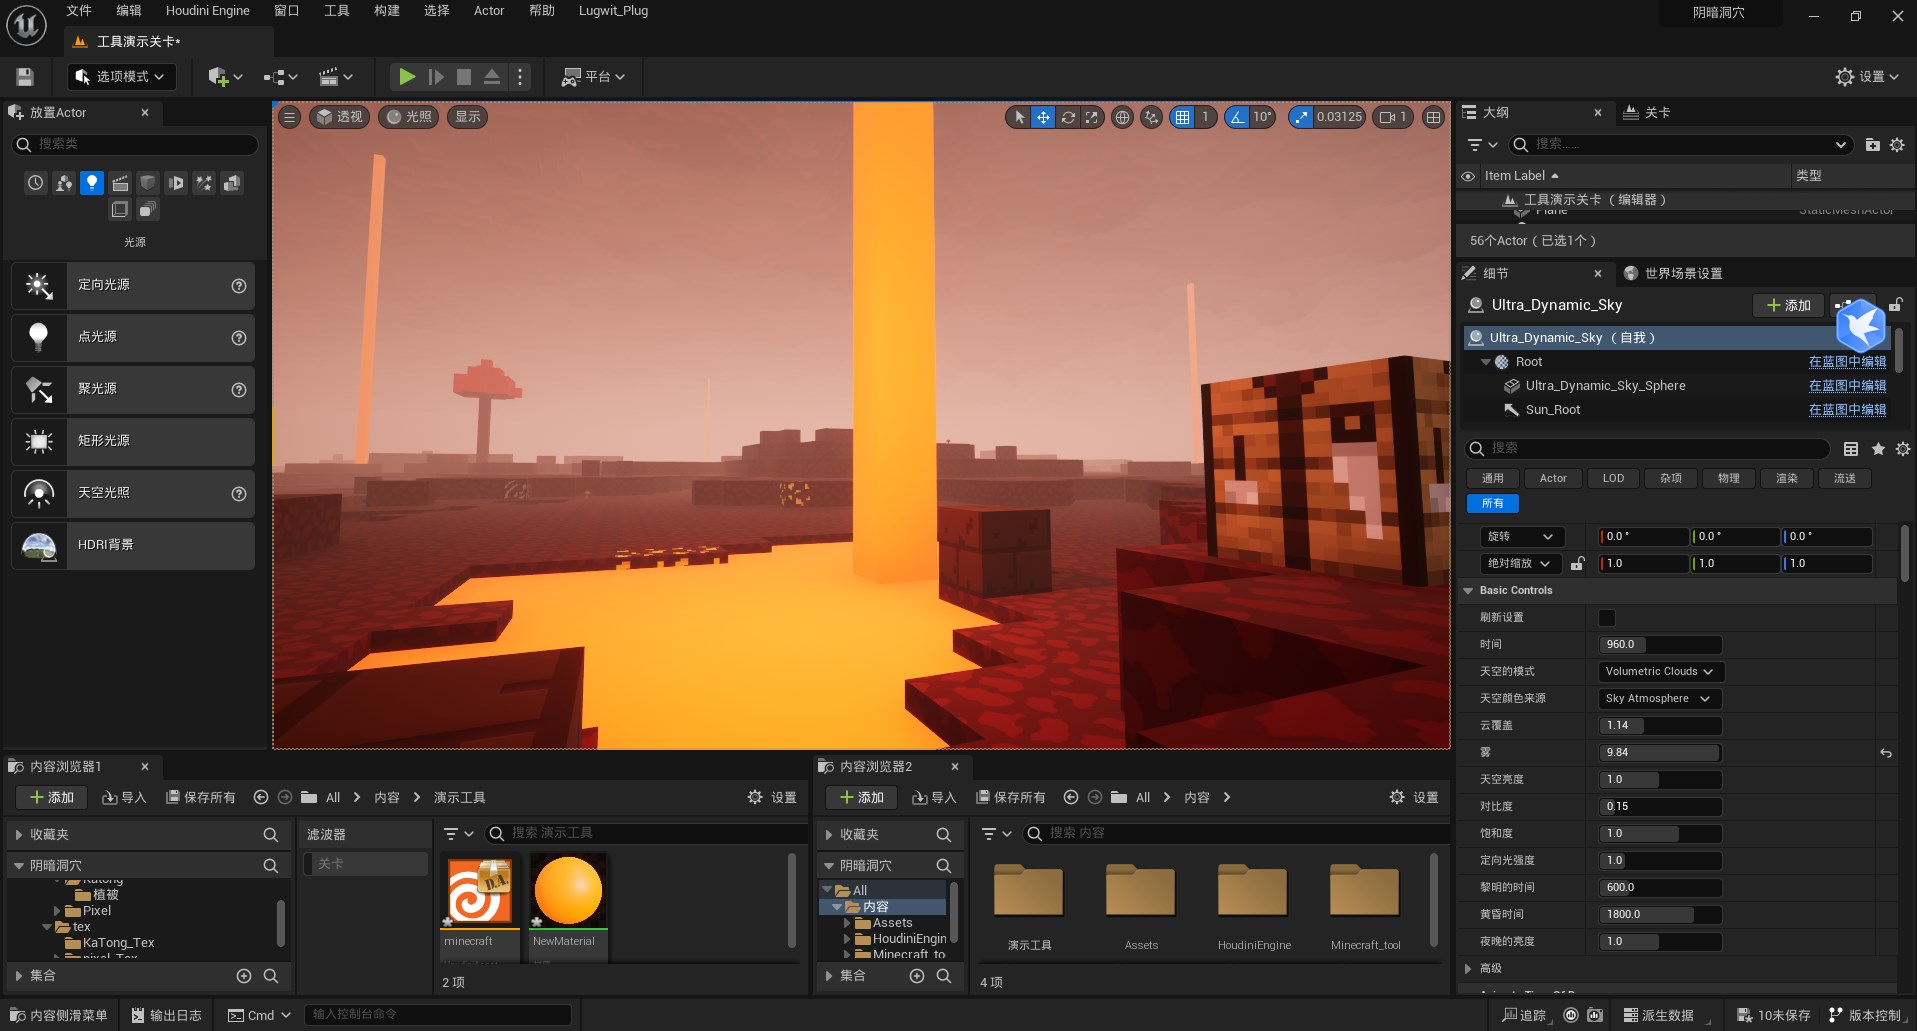This screenshot has width=1917, height=1031.
Task: Open help for 聚光源 spot light
Action: point(239,390)
